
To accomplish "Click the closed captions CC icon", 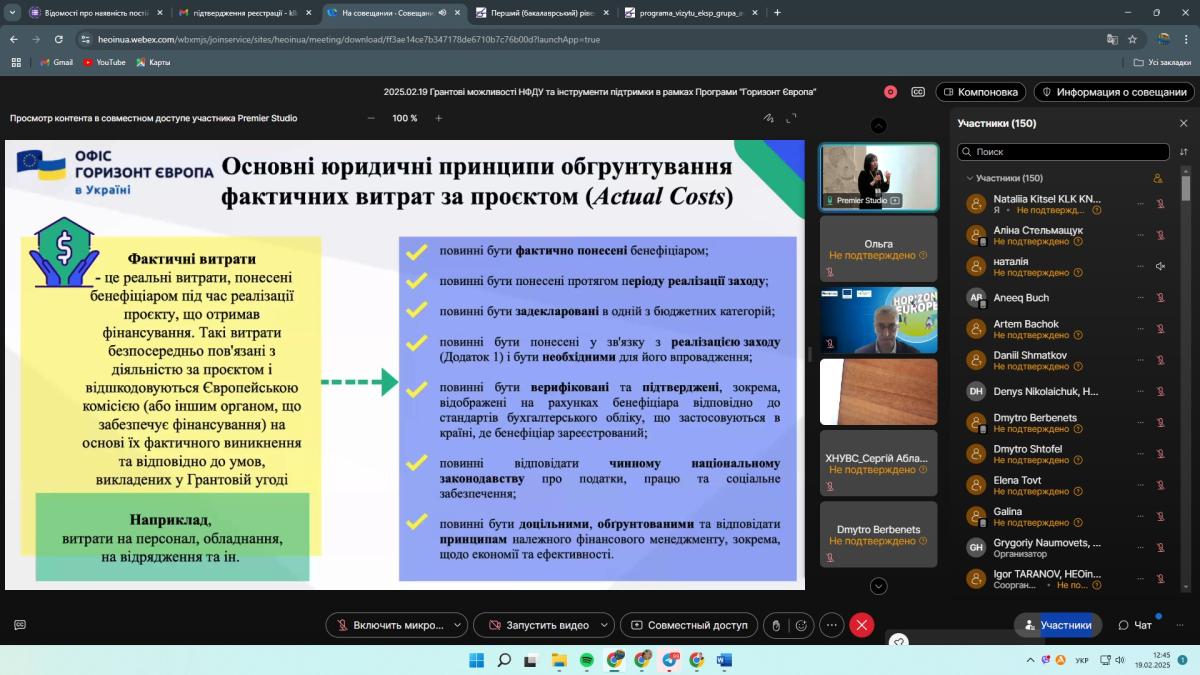I will [918, 92].
